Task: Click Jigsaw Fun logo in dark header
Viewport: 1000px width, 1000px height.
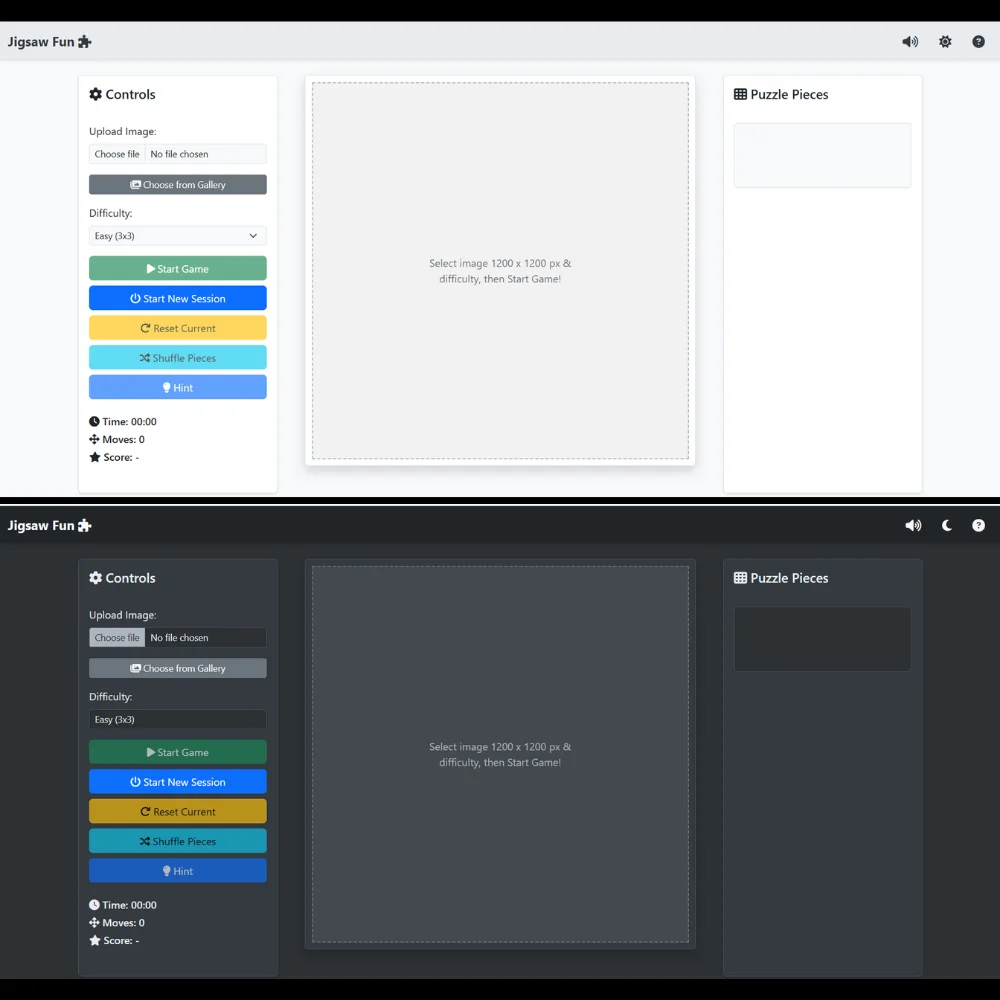Action: click(50, 525)
